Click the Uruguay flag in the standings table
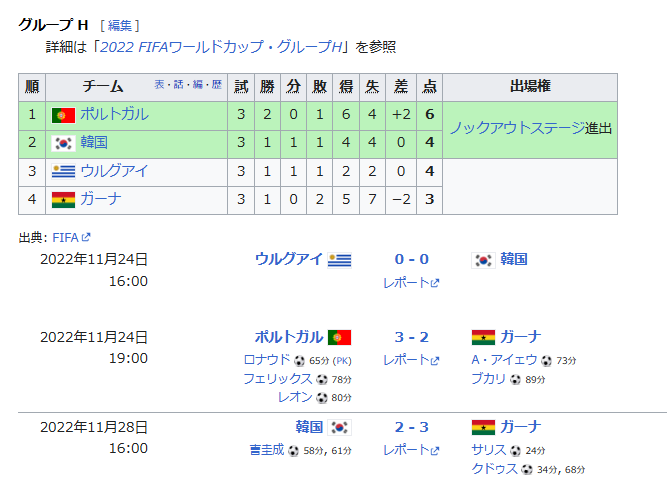The height and width of the screenshot is (484, 667). coord(63,171)
